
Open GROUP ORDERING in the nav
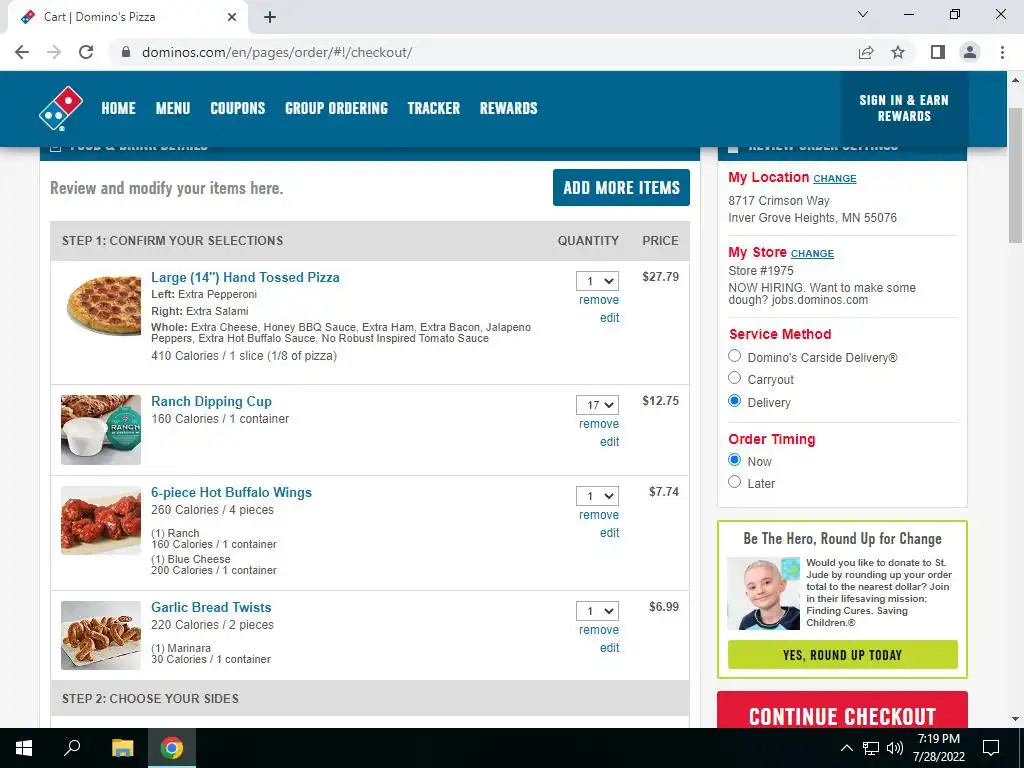336,108
